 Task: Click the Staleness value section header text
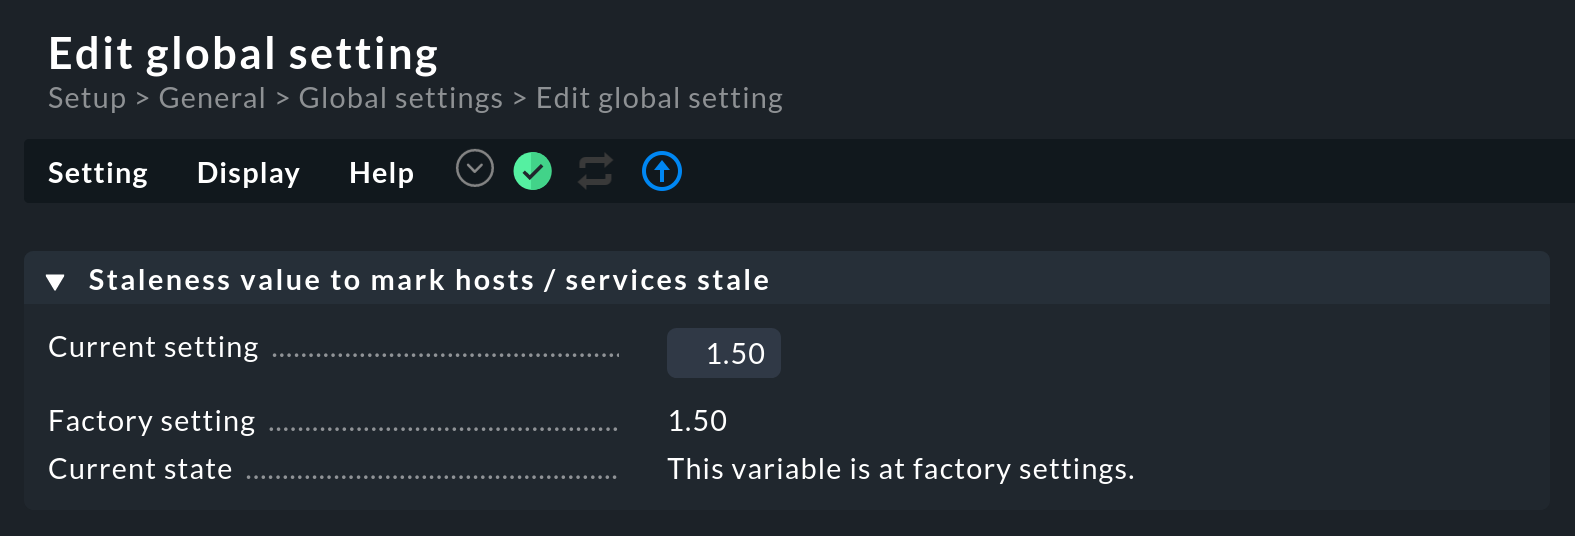[x=429, y=280]
